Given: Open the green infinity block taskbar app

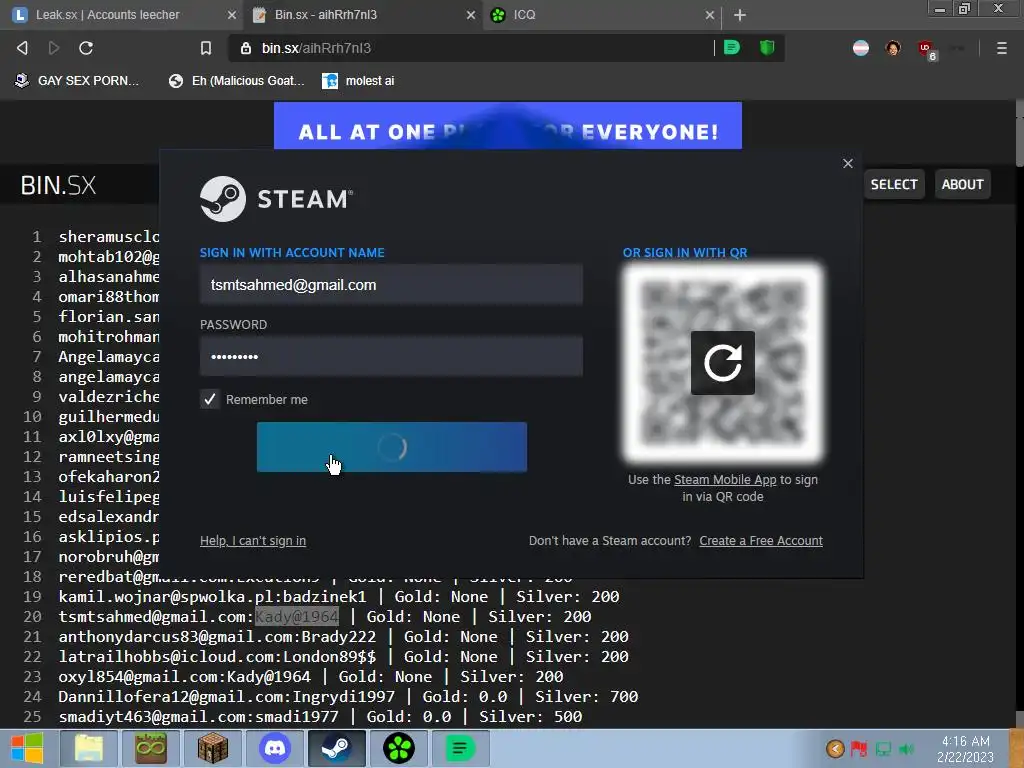Looking at the screenshot, I should pyautogui.click(x=151, y=748).
